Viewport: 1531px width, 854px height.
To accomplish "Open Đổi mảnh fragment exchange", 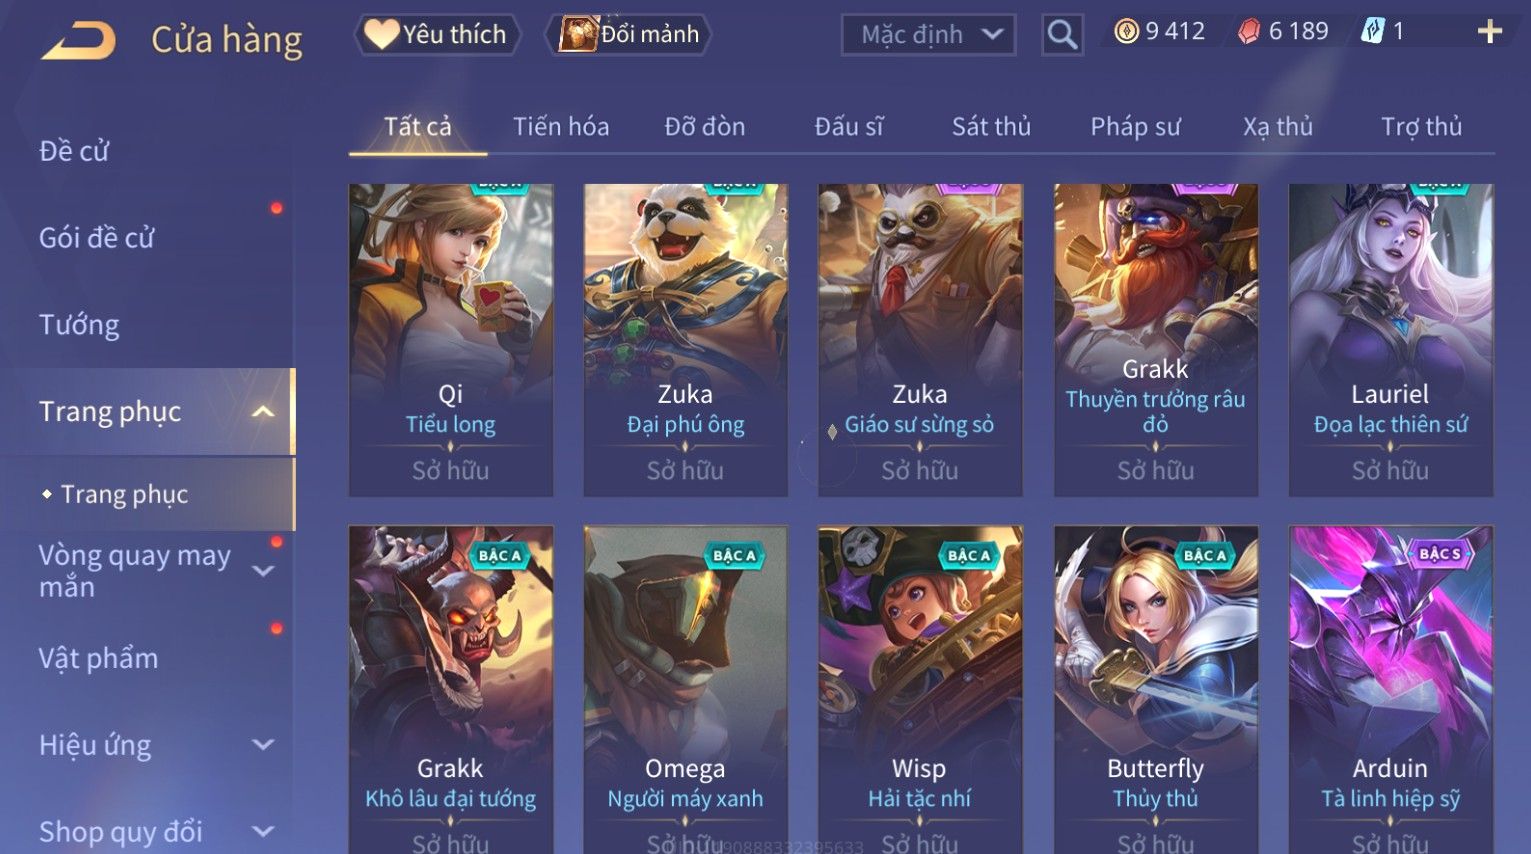I will click(x=629, y=34).
